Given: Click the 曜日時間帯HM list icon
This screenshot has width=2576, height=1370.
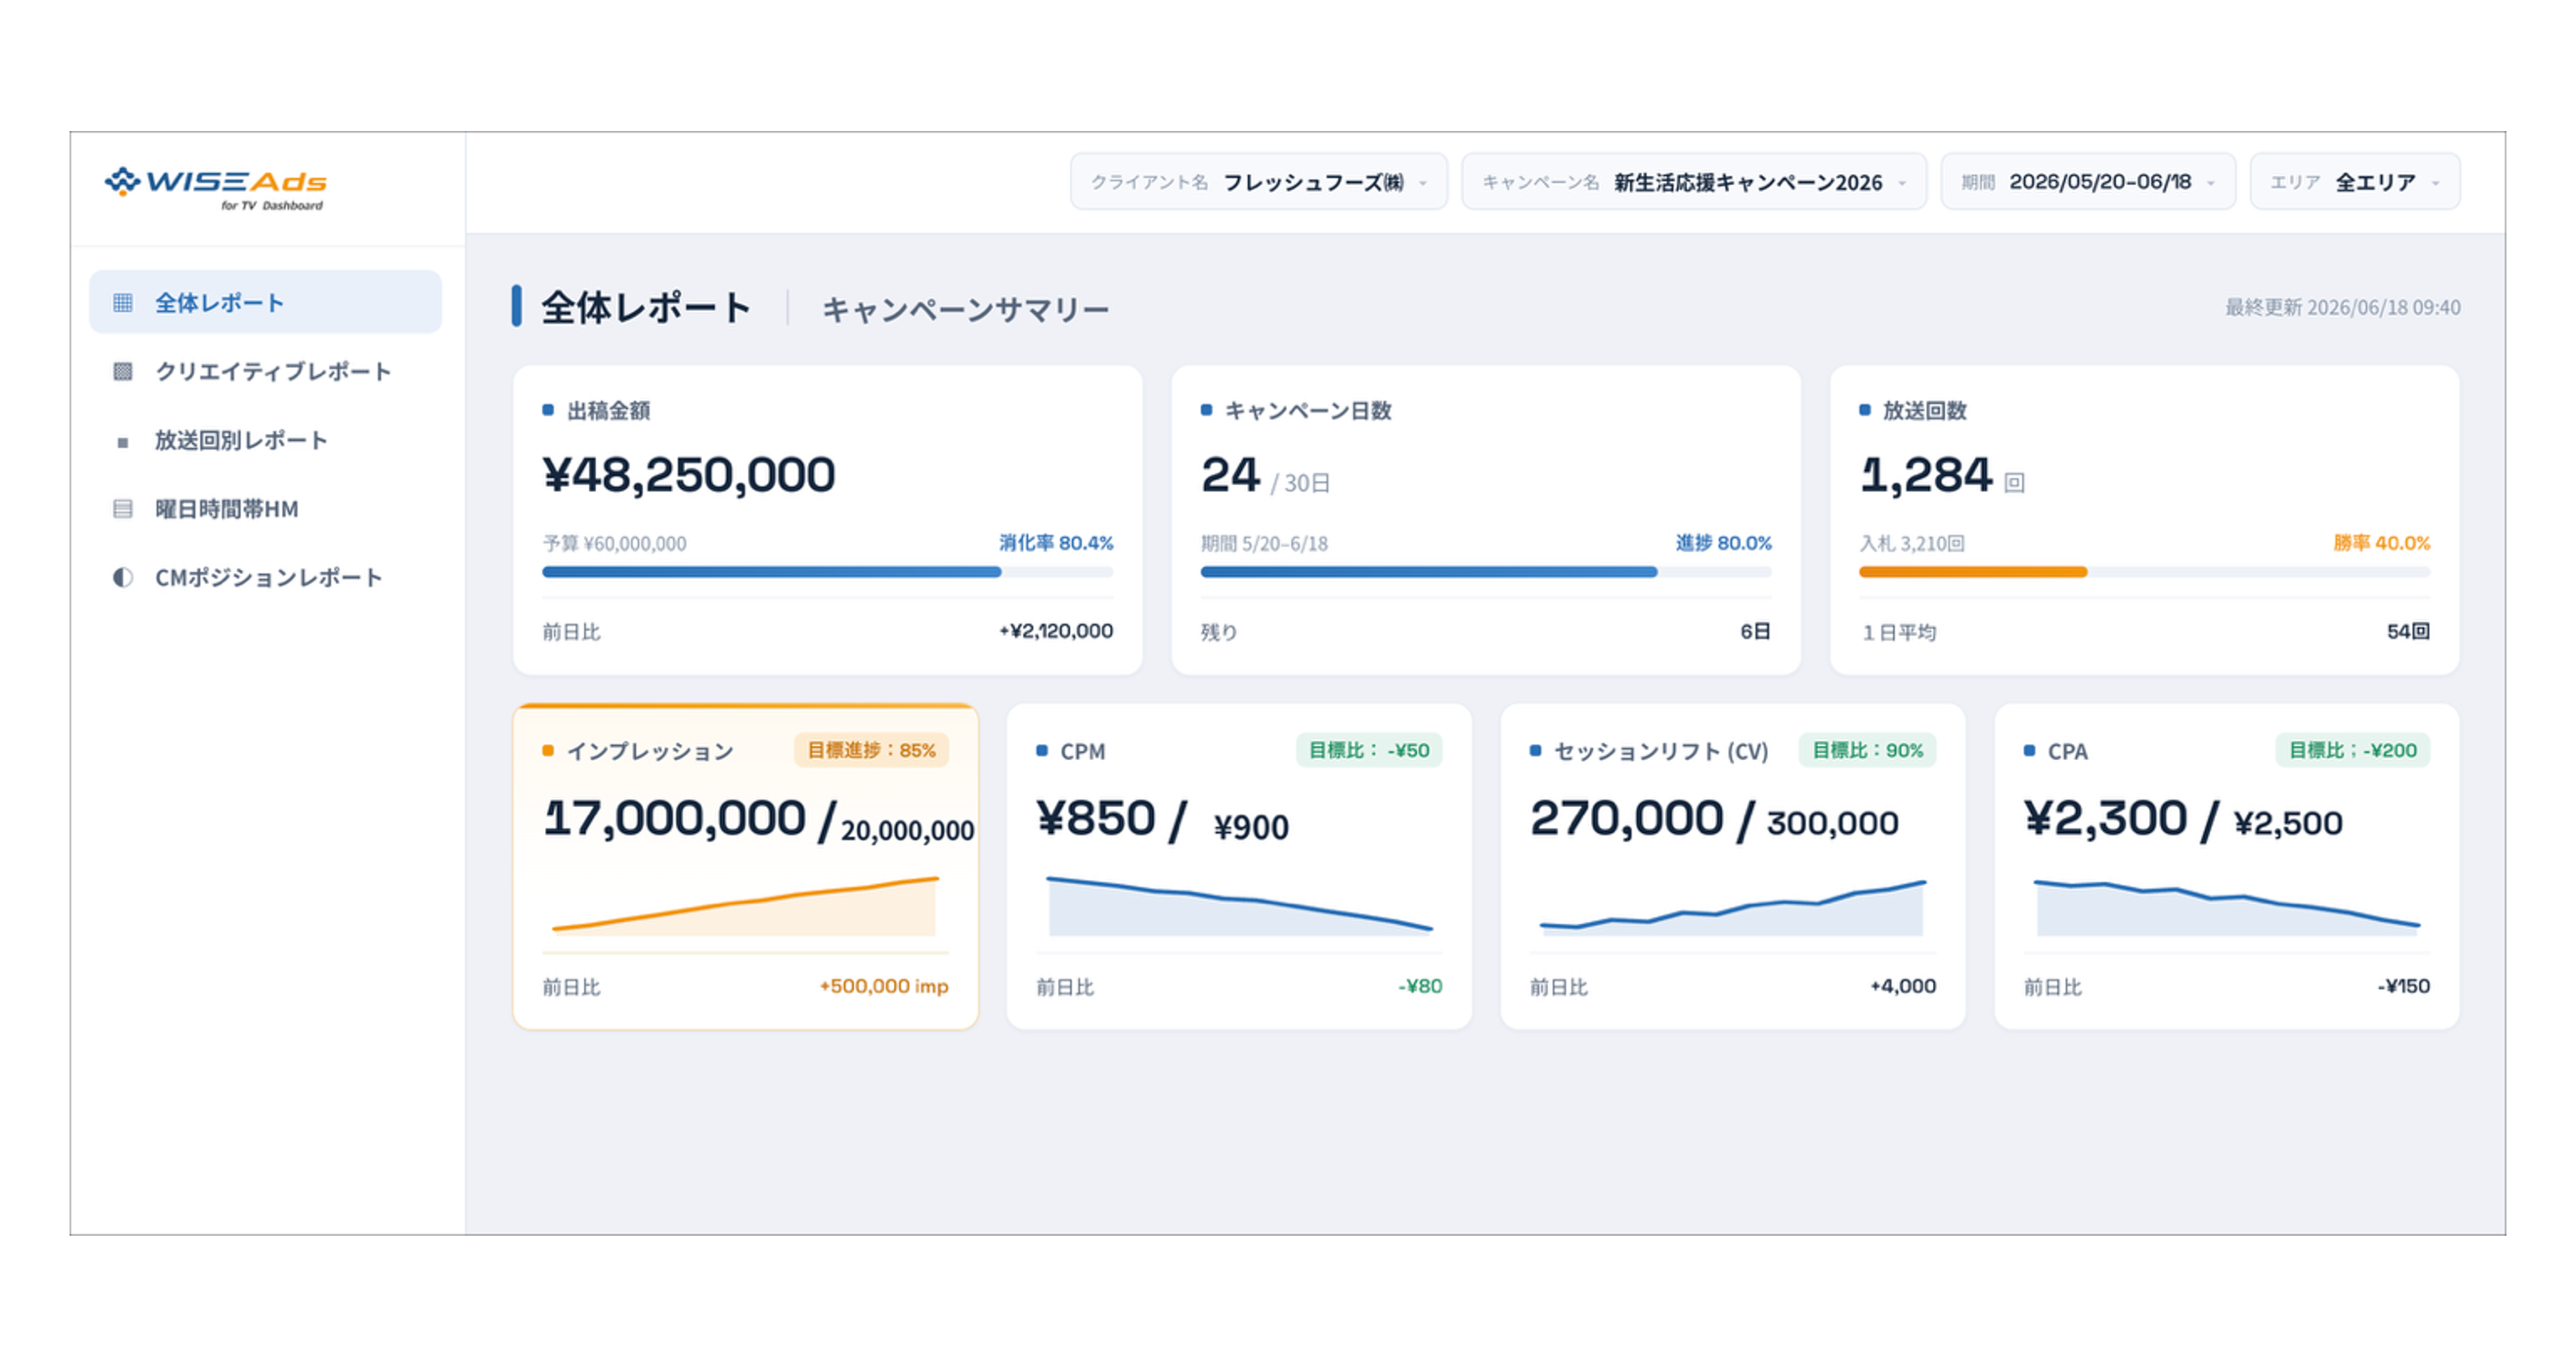Looking at the screenshot, I should [123, 510].
